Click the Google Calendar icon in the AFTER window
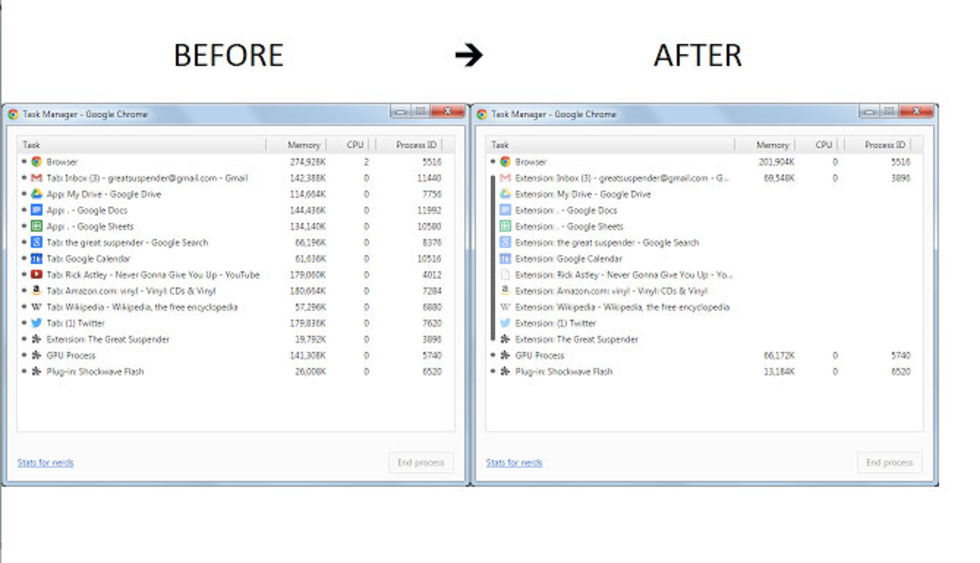 coord(505,259)
